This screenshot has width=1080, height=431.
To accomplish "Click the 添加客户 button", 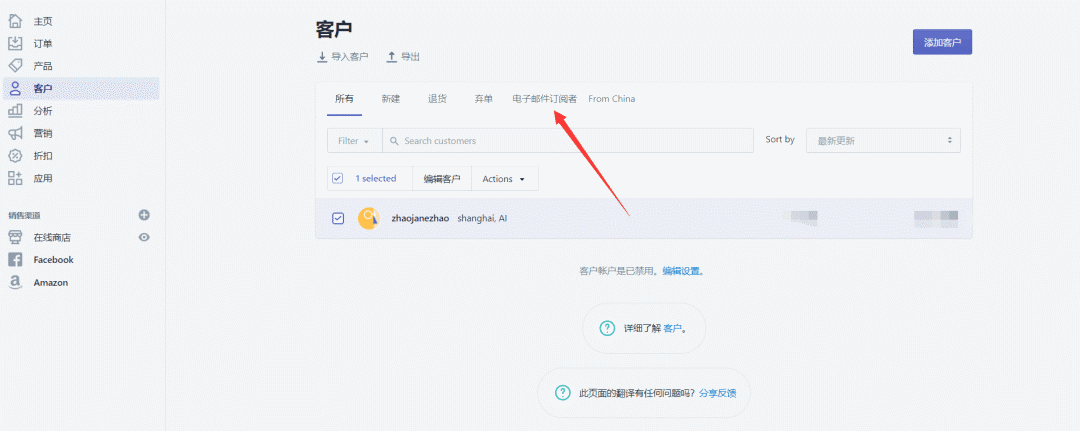I will pos(942,42).
